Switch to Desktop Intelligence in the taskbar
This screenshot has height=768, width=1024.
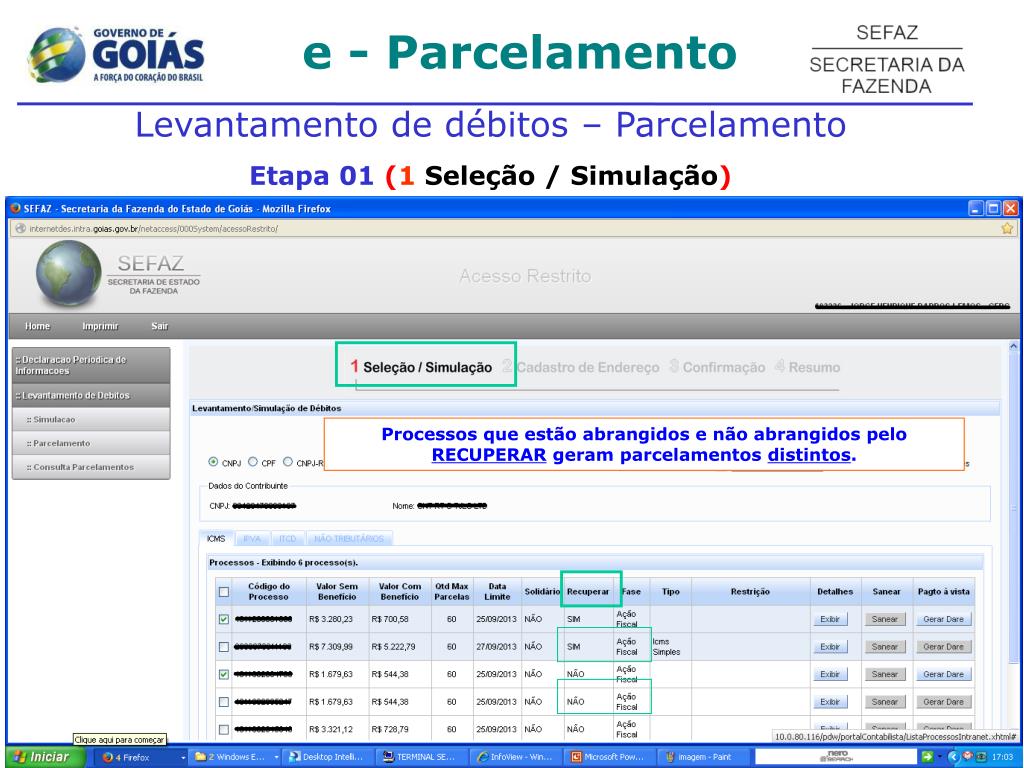pyautogui.click(x=327, y=757)
